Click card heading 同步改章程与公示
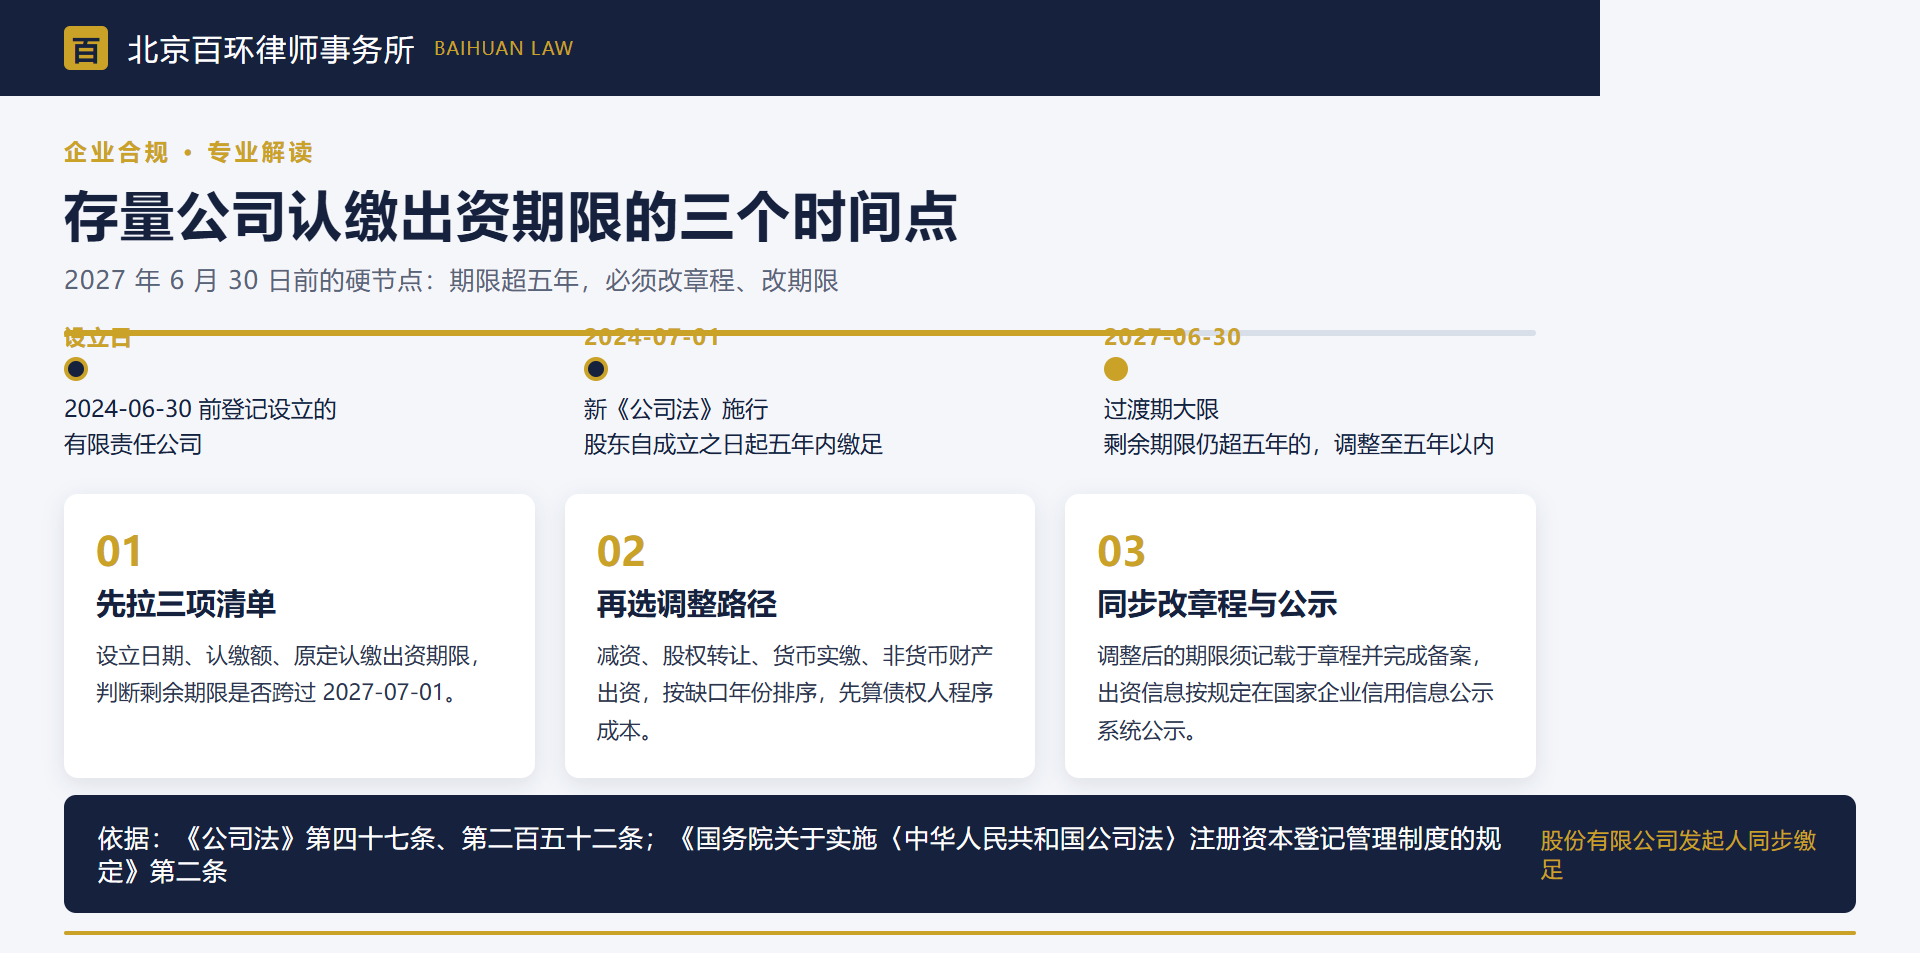Viewport: 1920px width, 953px height. click(1217, 604)
